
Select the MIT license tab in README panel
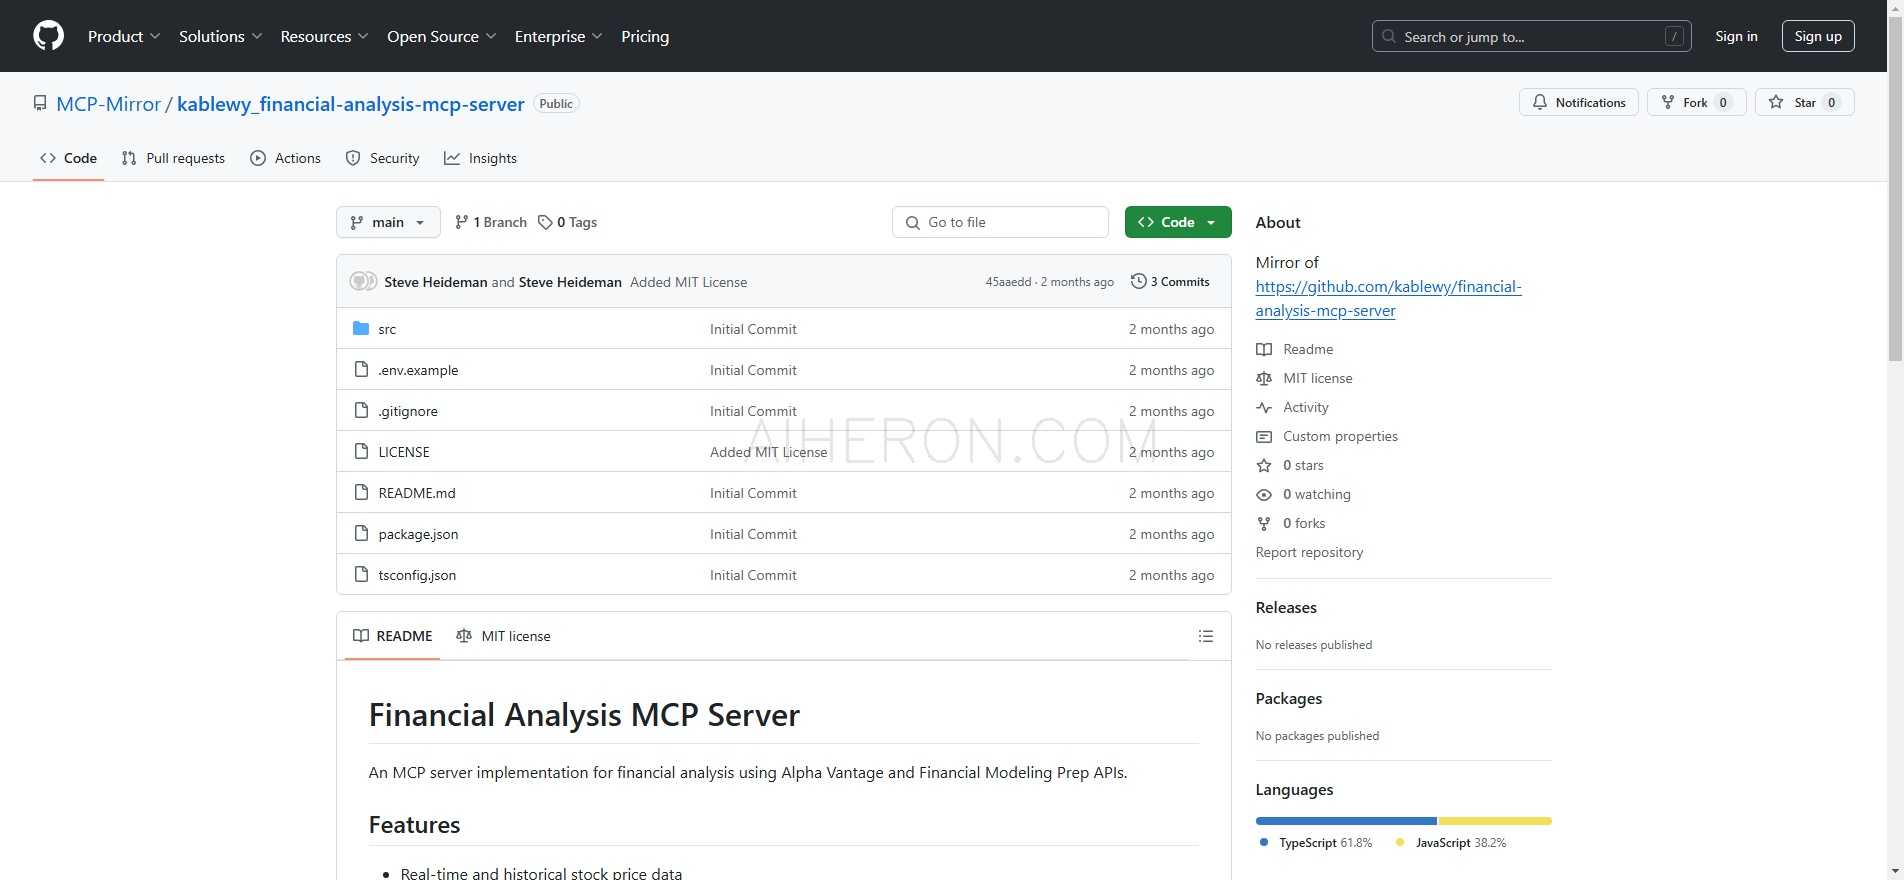coord(503,636)
